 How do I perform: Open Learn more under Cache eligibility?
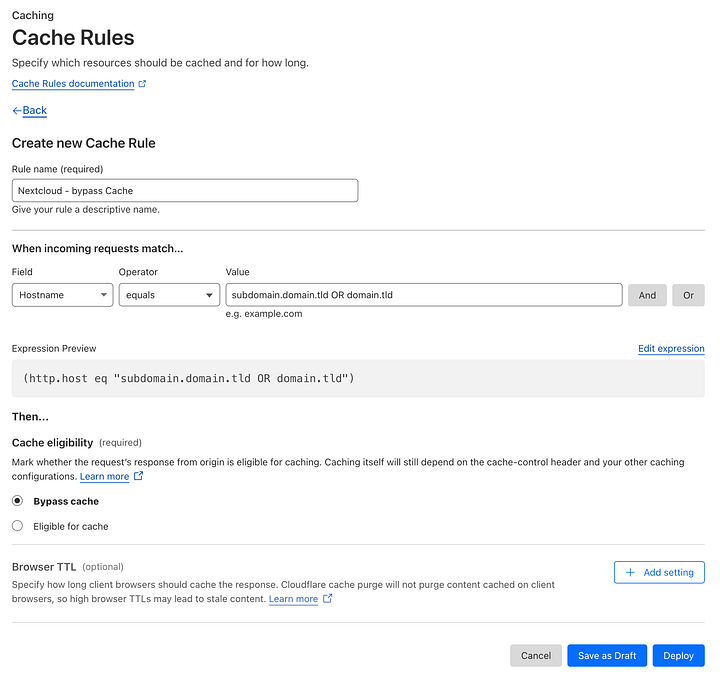coord(104,477)
